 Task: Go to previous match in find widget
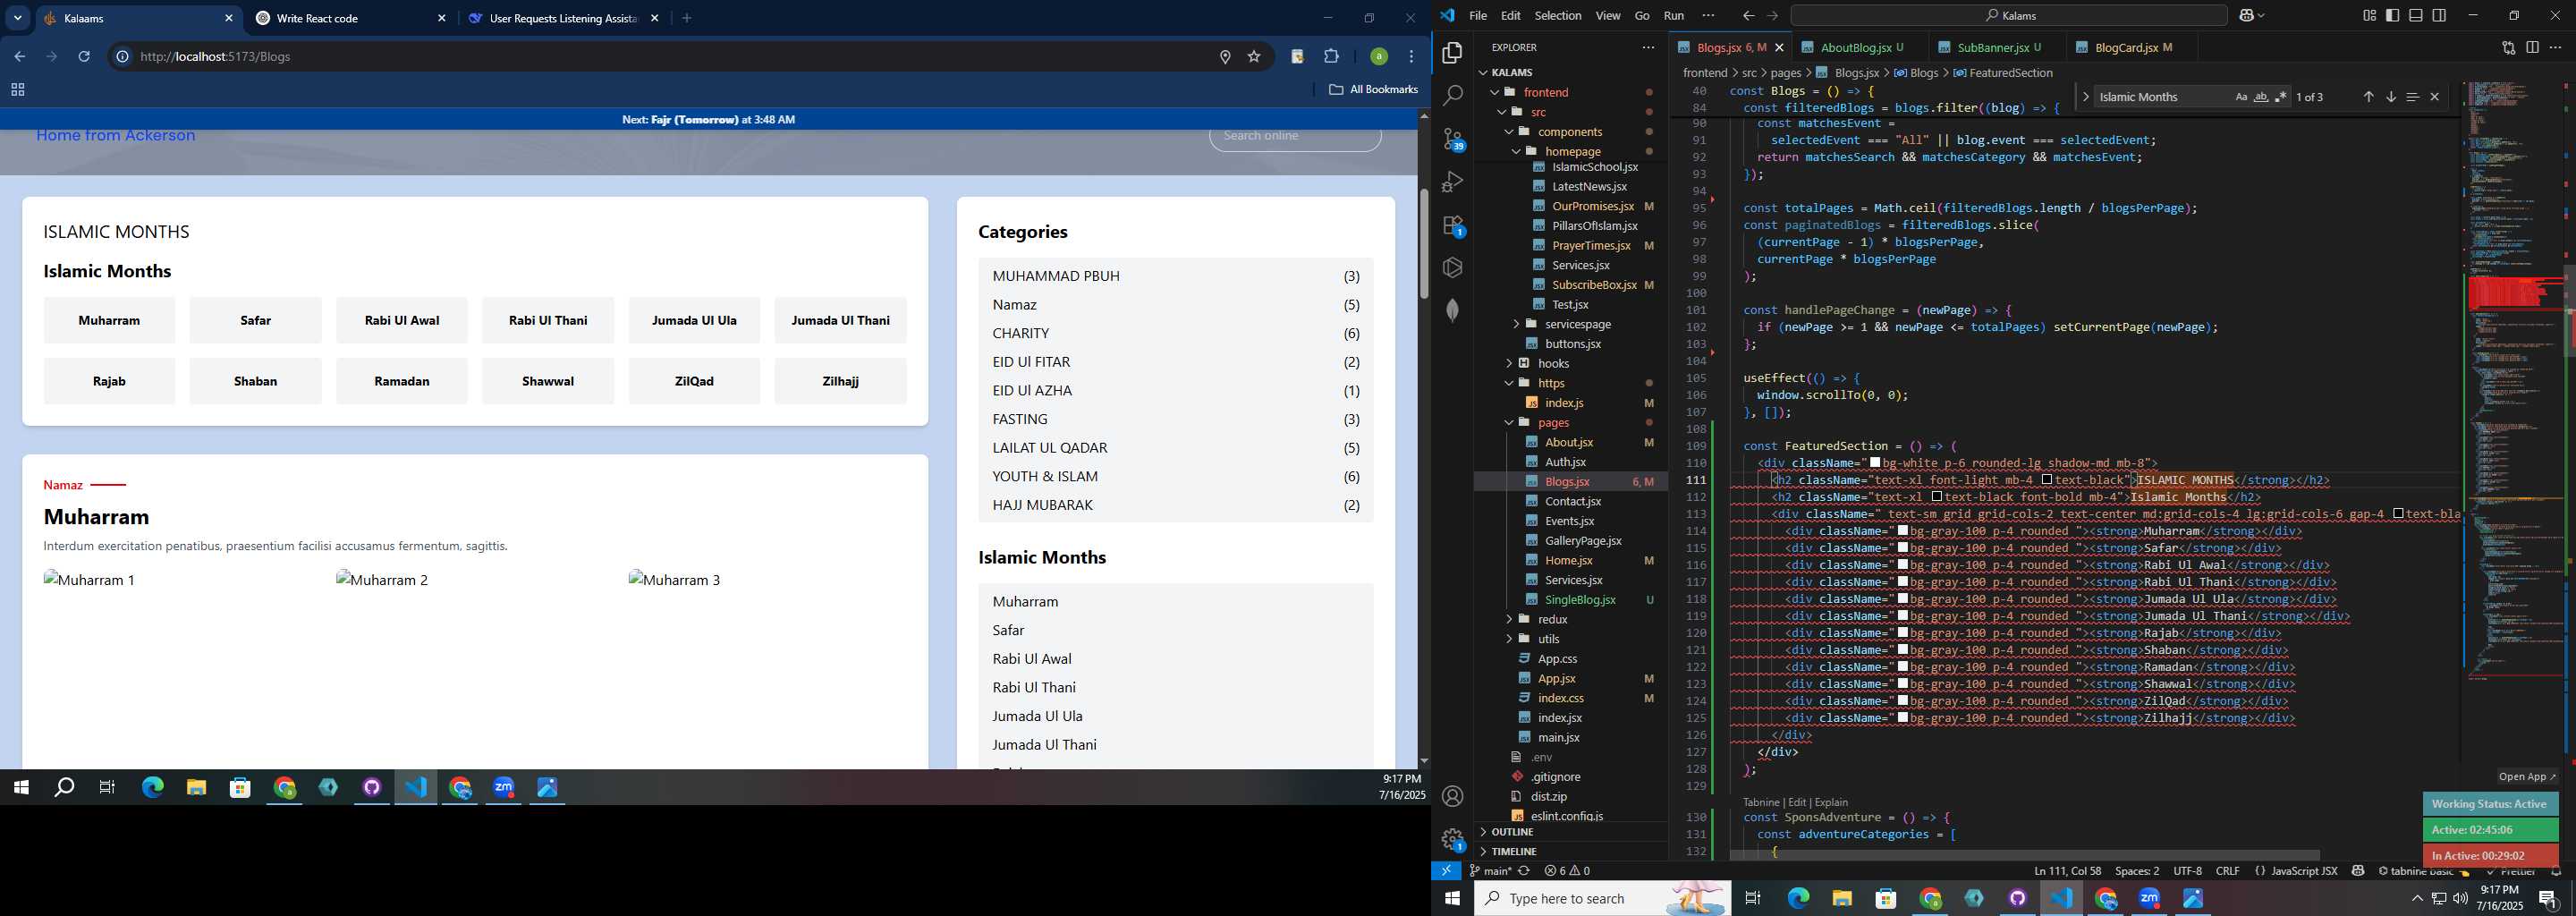tap(2368, 97)
